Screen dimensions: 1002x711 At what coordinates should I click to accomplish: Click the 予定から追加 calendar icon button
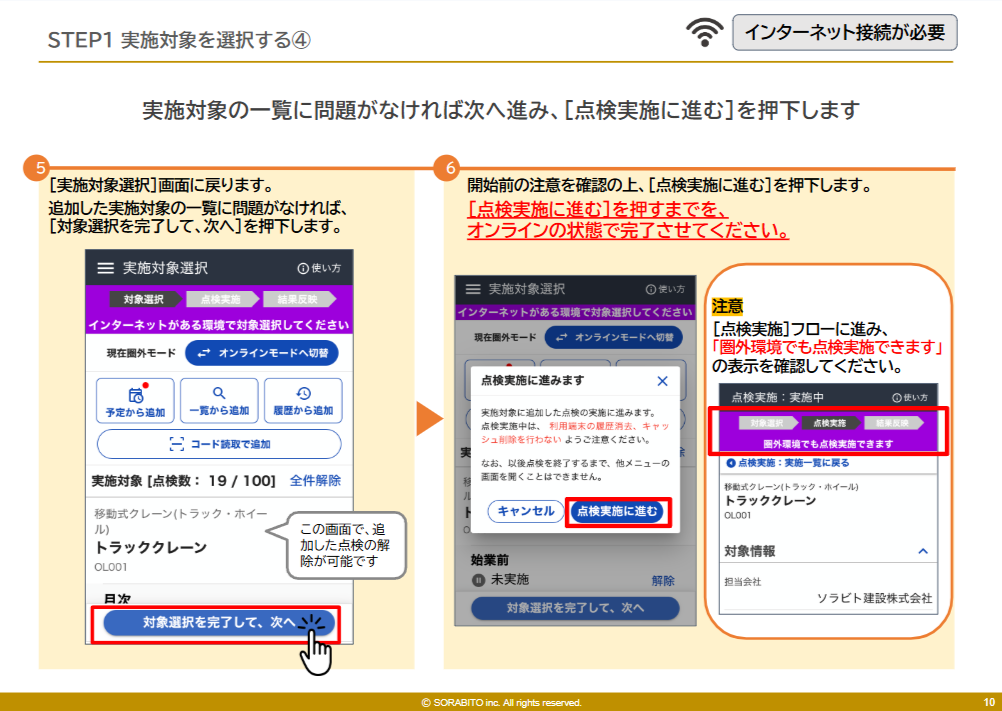(135, 399)
